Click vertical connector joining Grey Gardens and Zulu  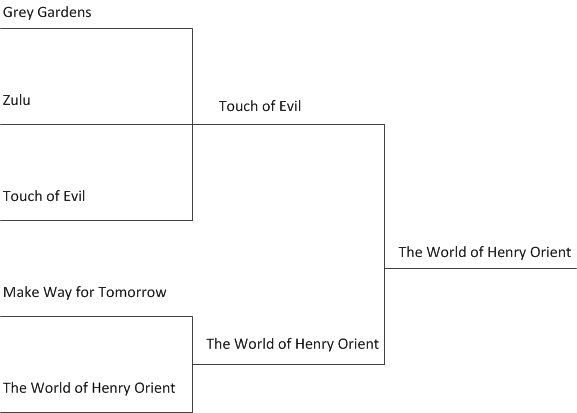coord(192,77)
